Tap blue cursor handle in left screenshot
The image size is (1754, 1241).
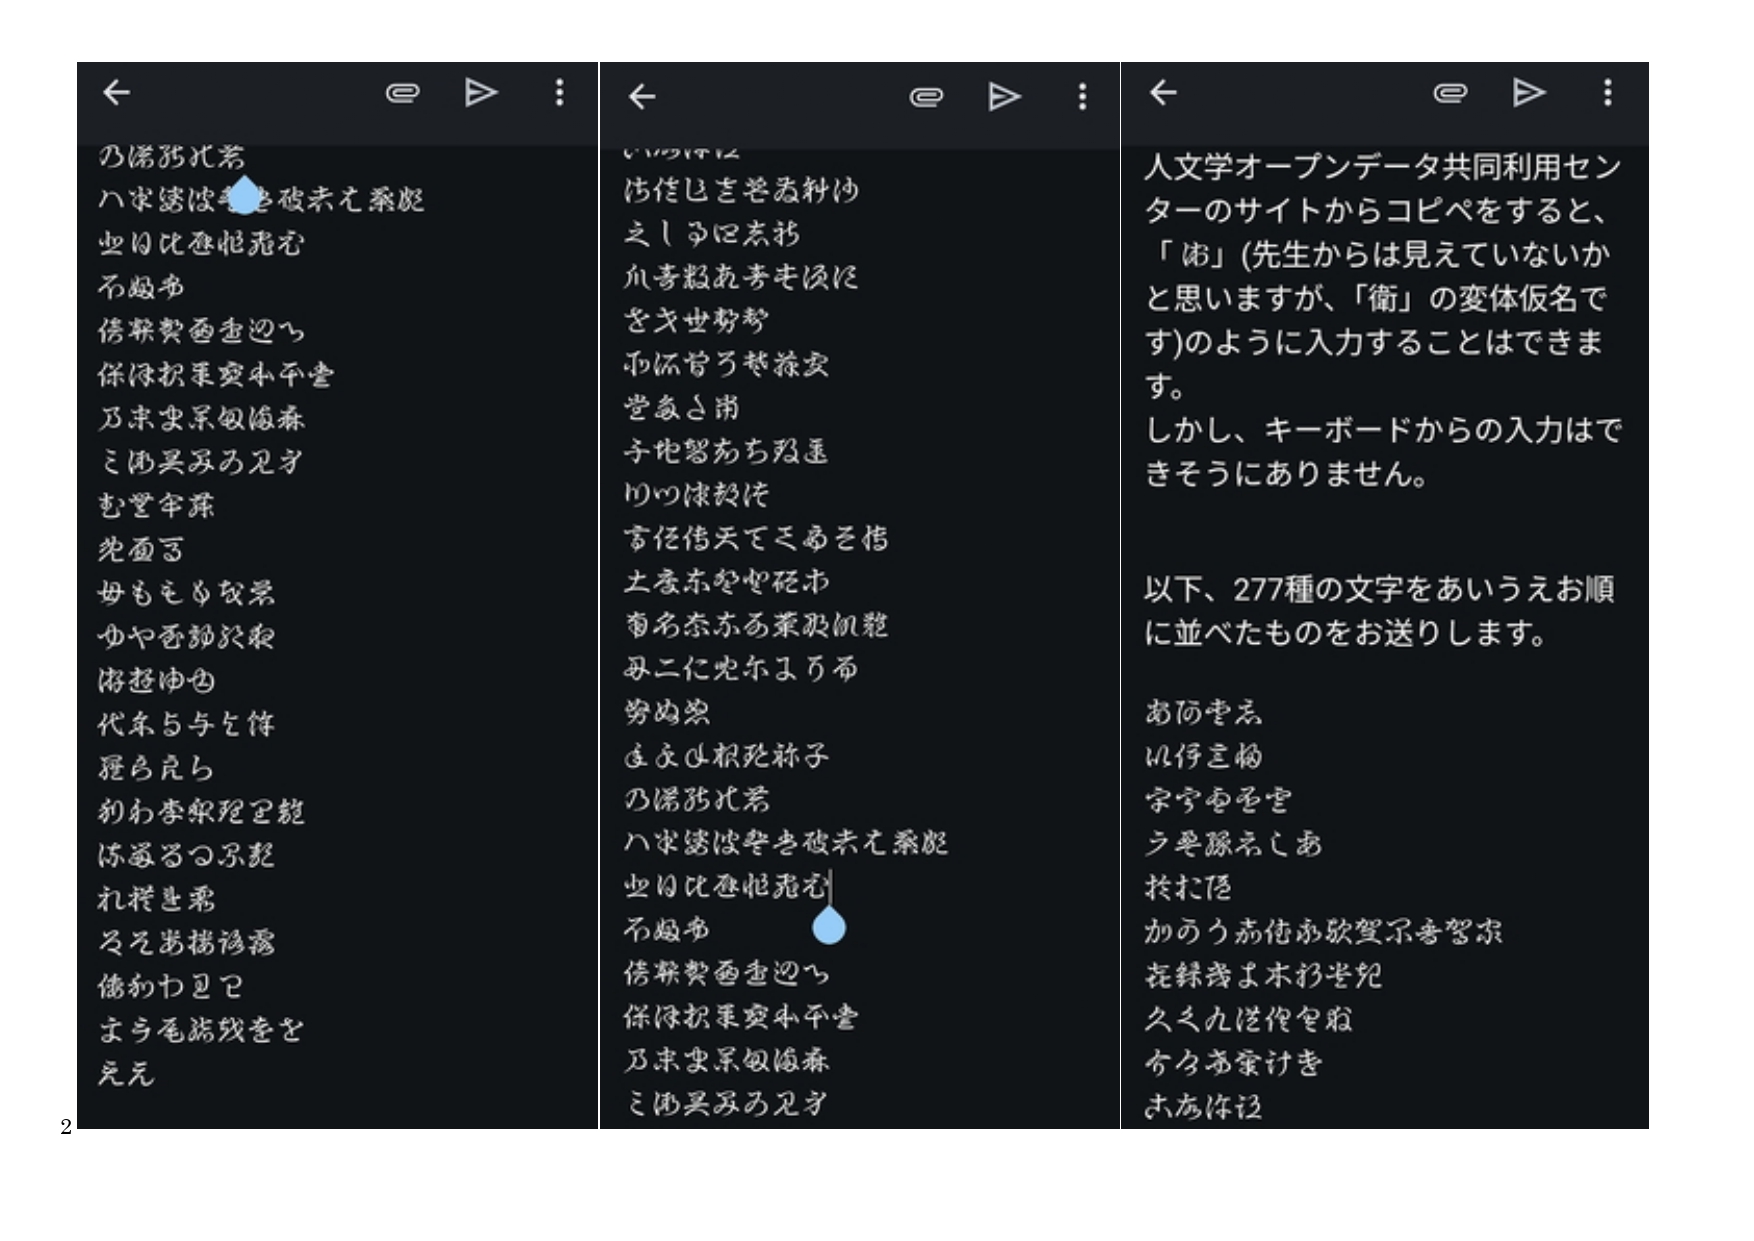click(245, 196)
